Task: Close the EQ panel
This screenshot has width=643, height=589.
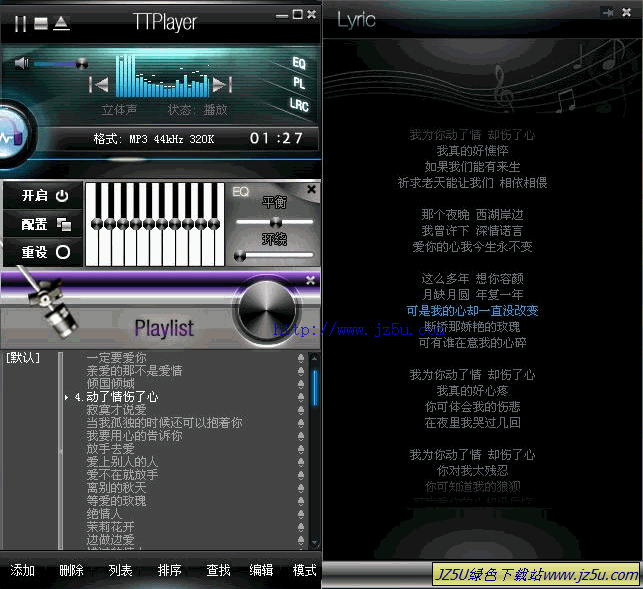Action: [311, 189]
